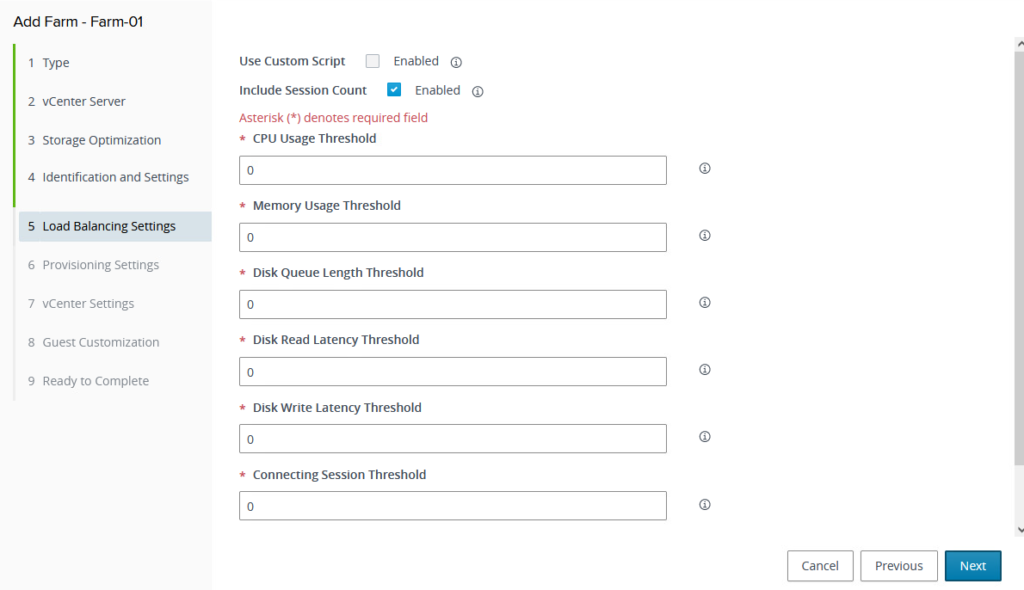Open the vCenter Server step
This screenshot has height=590, width=1024.
[x=83, y=102]
